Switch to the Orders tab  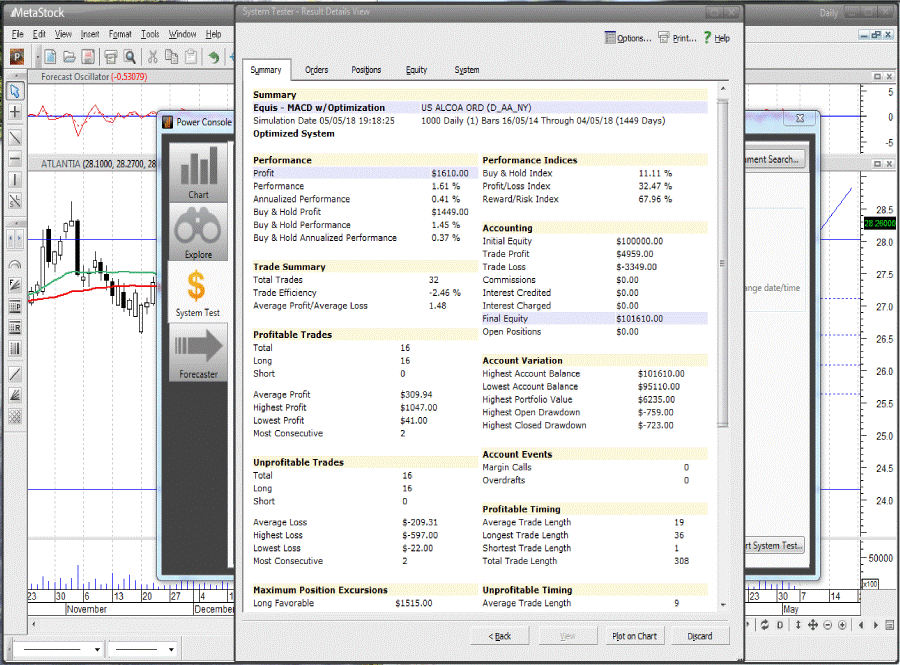point(316,70)
